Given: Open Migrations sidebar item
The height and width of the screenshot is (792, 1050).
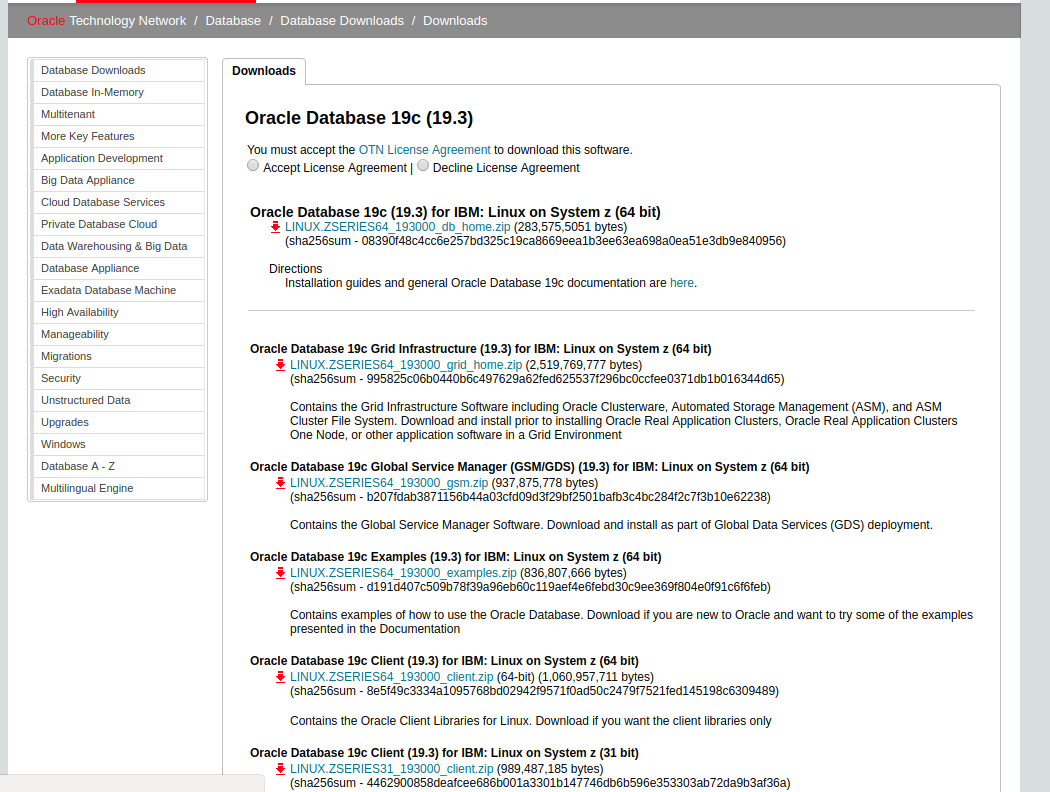Looking at the screenshot, I should [118, 357].
